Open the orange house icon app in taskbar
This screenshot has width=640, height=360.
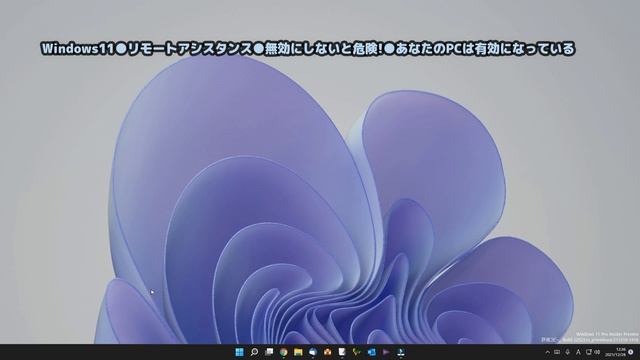(x=327, y=352)
